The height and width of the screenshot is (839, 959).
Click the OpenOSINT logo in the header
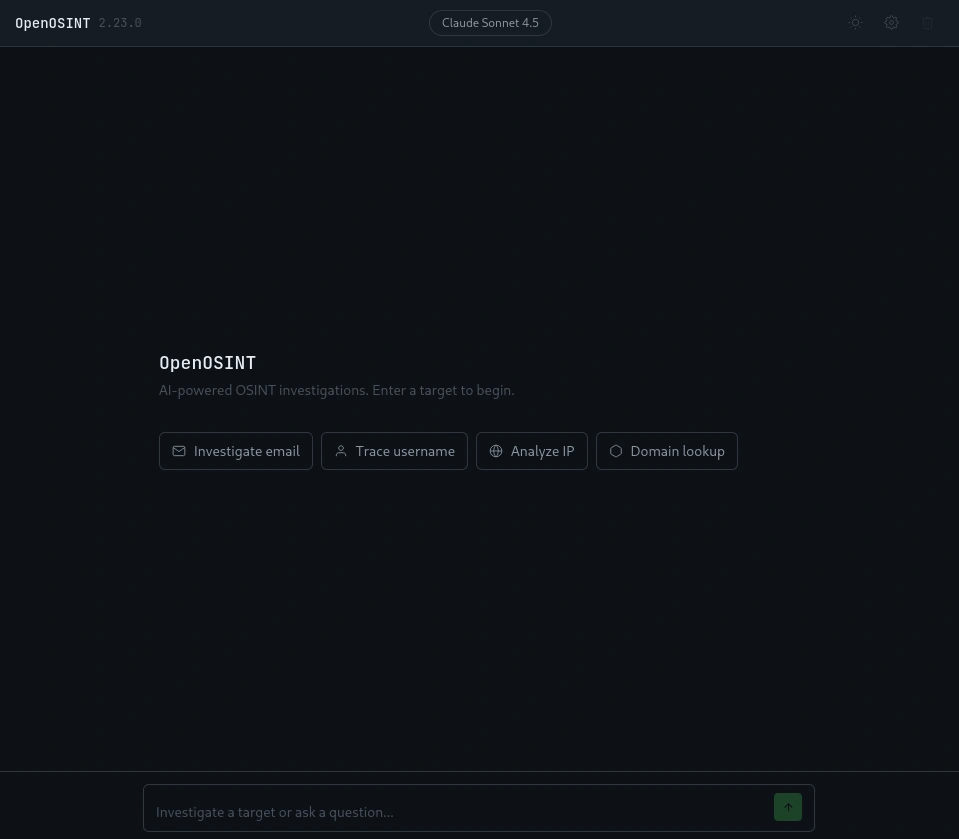pos(53,23)
